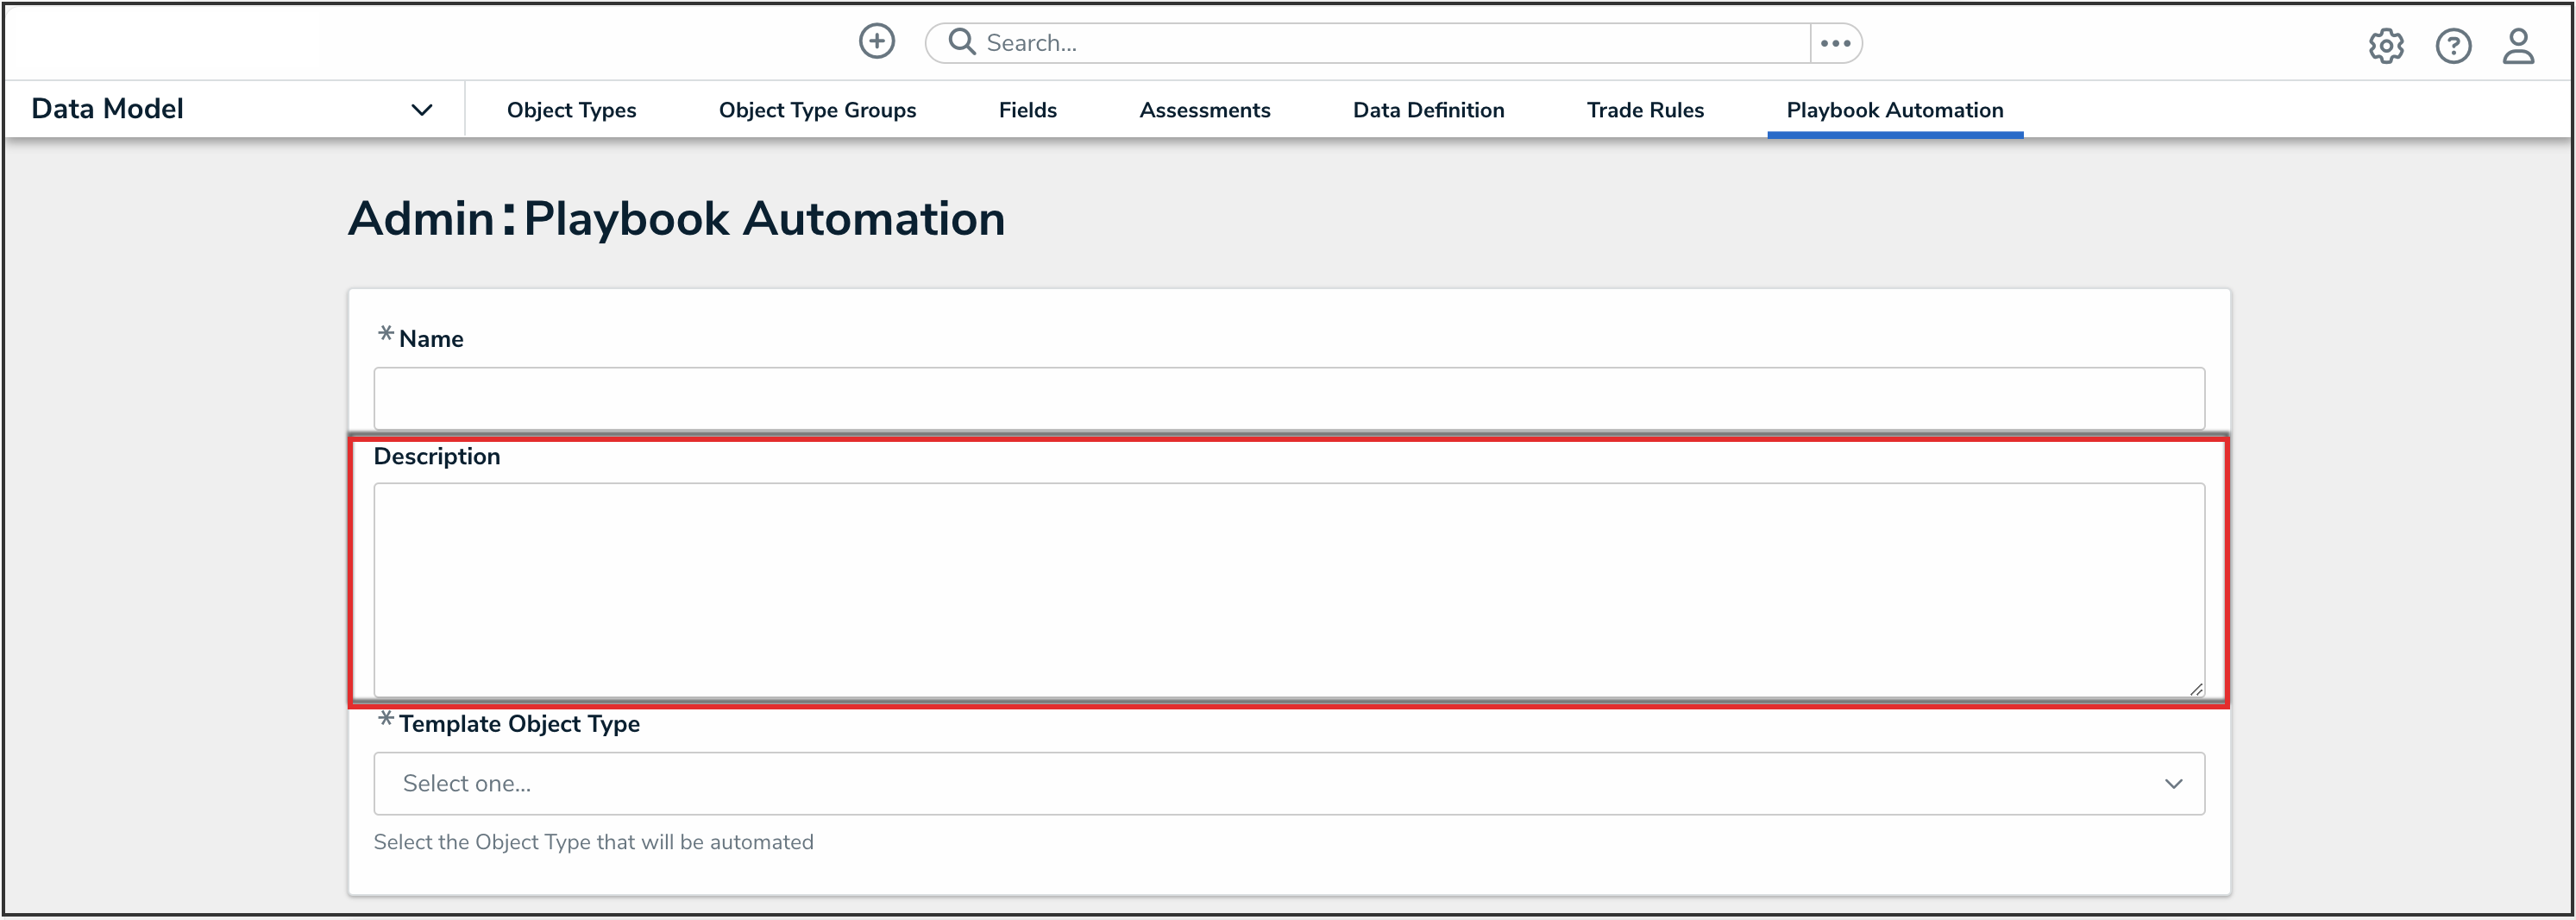Screen dimensions: 2576x920
Task: Click inside the Search box
Action: pyautogui.click(x=1390, y=43)
